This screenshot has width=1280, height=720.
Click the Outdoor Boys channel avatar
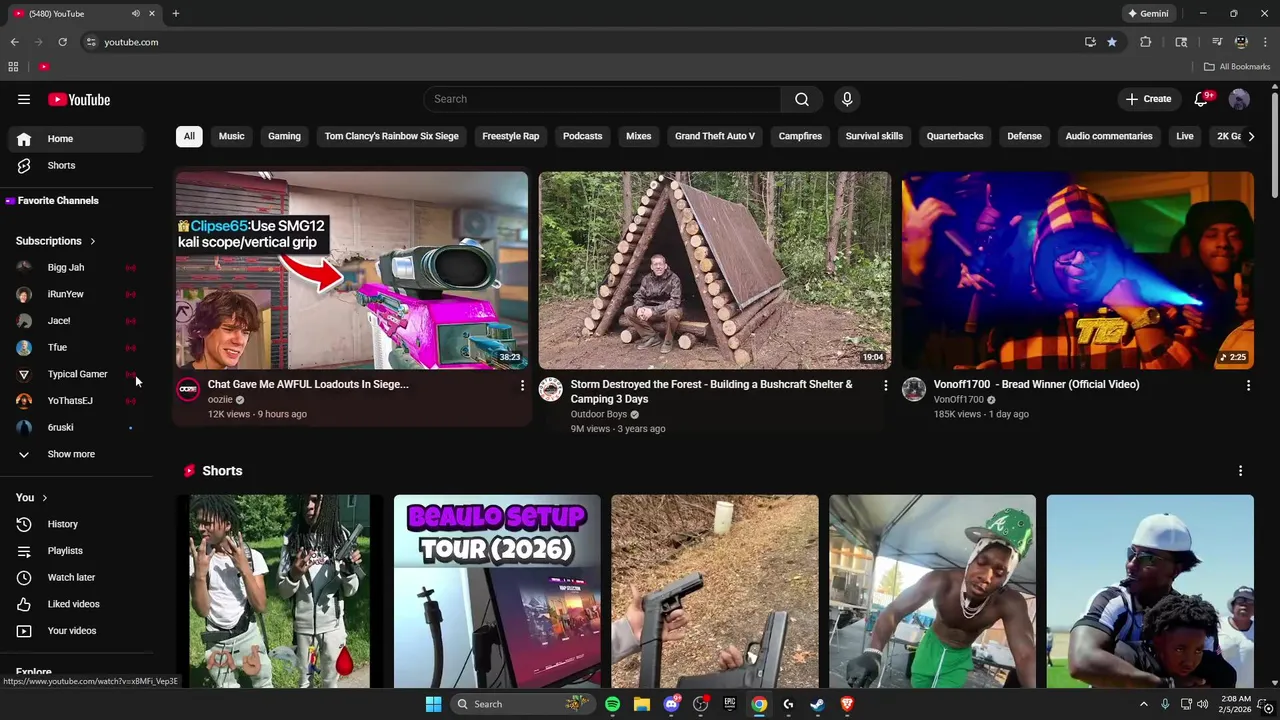coord(551,390)
